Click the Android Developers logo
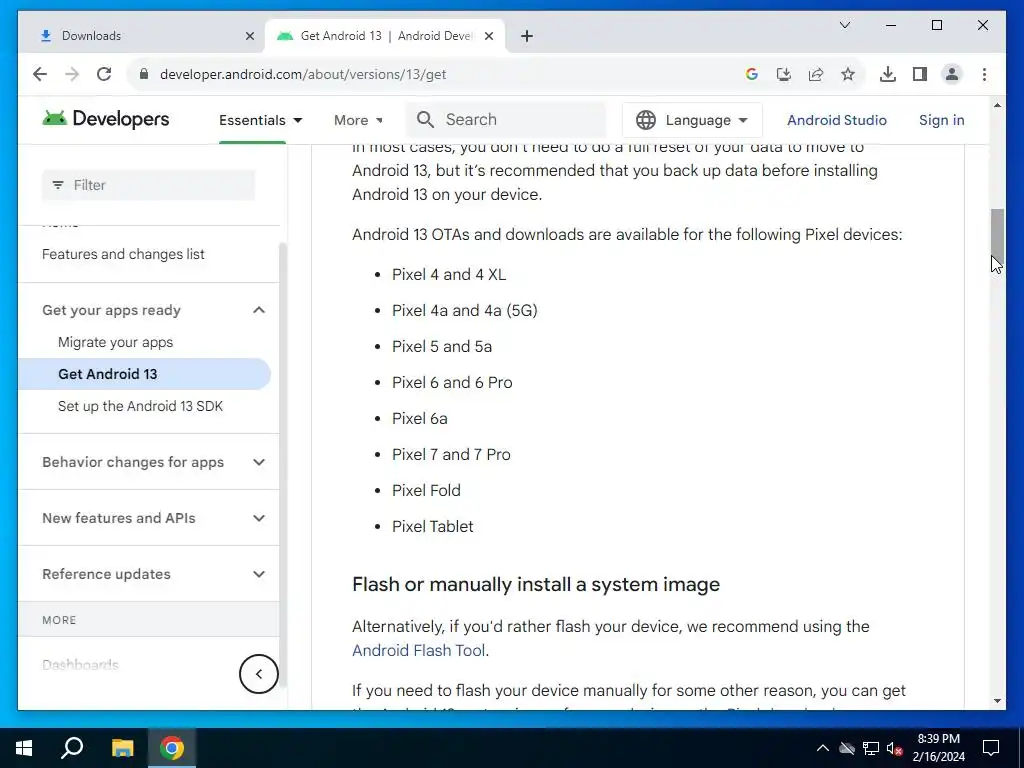This screenshot has height=768, width=1024. click(106, 119)
